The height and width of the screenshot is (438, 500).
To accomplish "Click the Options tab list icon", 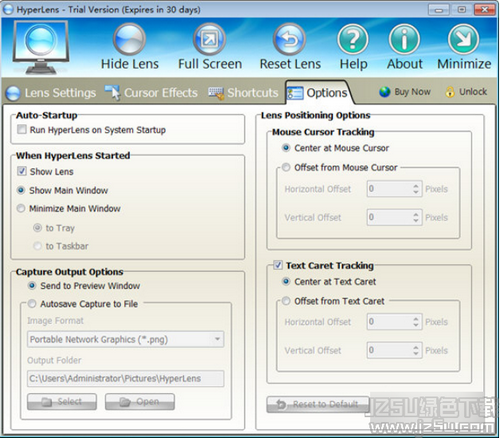I will tap(295, 93).
